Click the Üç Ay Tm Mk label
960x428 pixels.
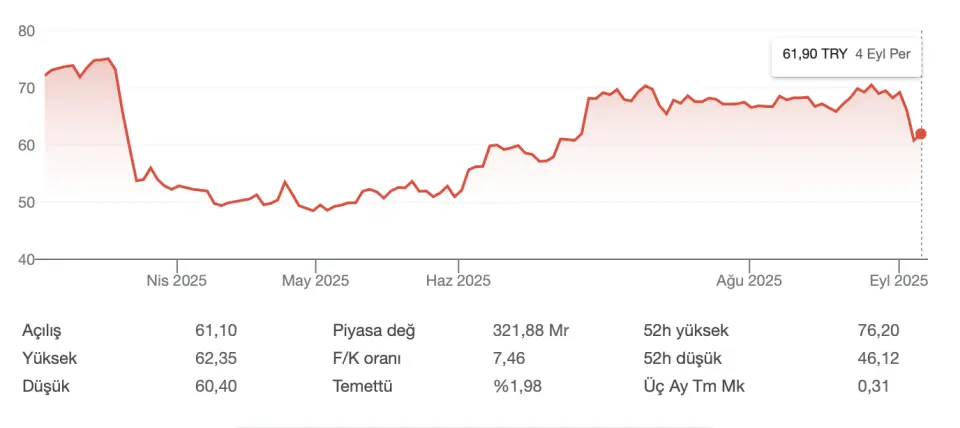click(x=694, y=386)
